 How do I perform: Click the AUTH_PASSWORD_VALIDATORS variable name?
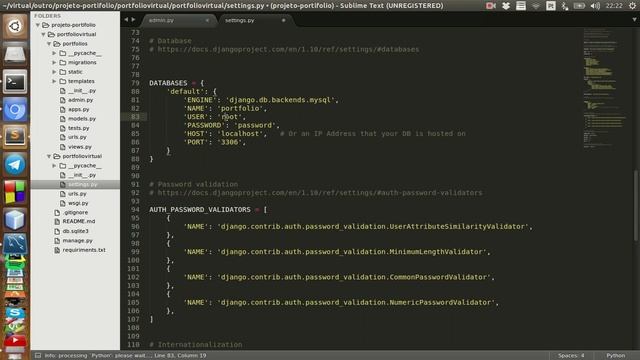click(x=200, y=210)
